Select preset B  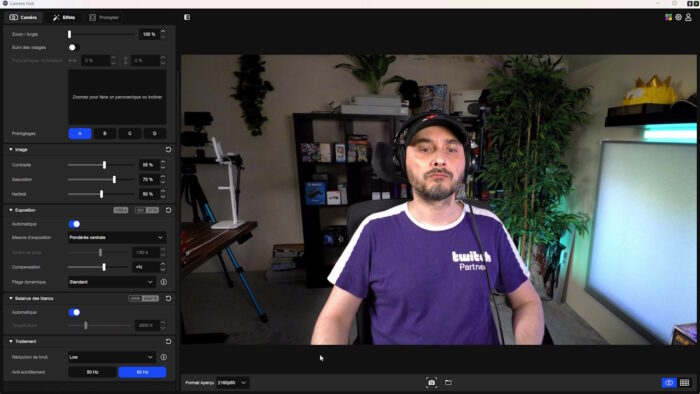(x=105, y=133)
